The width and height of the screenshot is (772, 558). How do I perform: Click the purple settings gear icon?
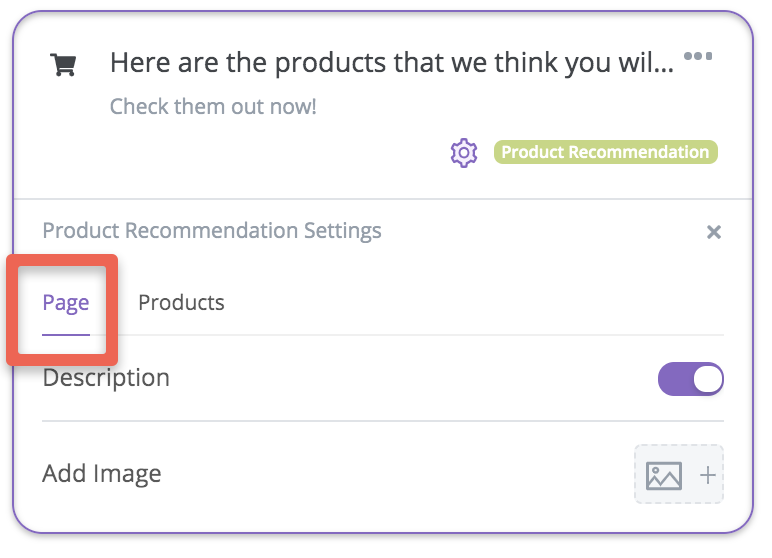click(x=463, y=153)
